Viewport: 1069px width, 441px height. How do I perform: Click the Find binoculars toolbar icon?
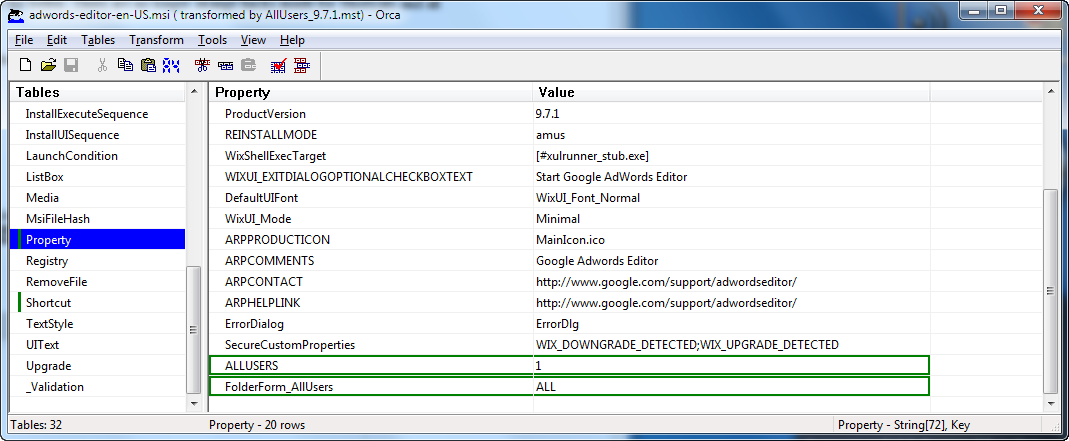pos(170,65)
